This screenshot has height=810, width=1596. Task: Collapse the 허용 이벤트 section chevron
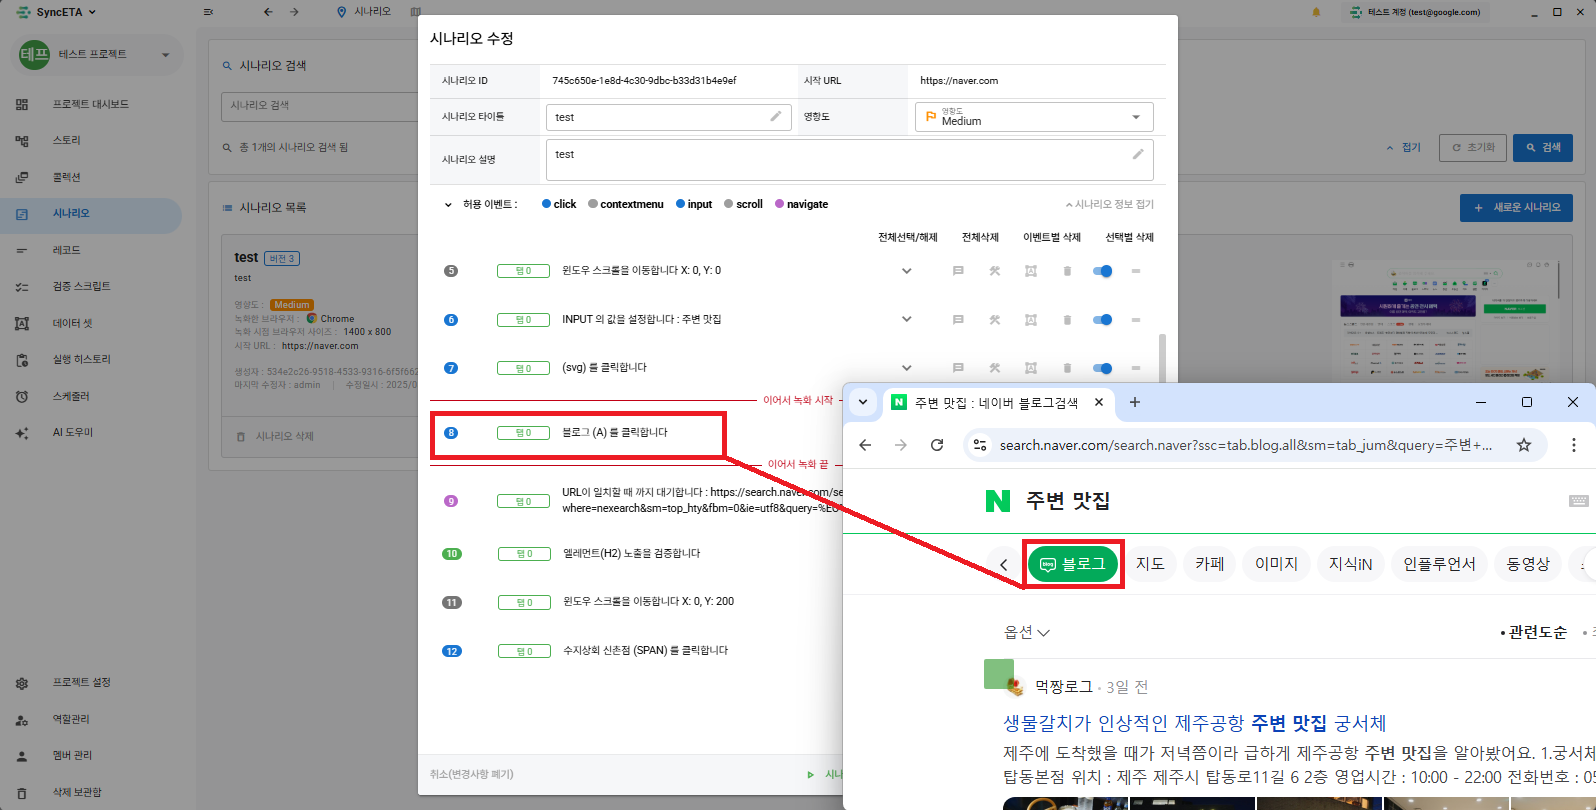point(448,205)
